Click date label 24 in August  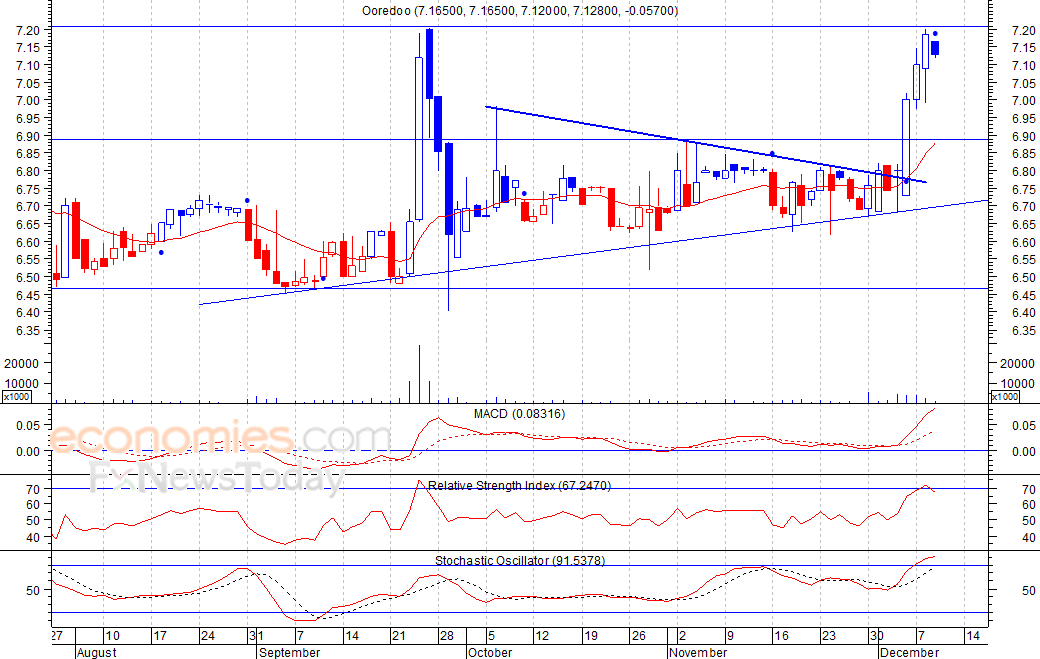pyautogui.click(x=208, y=635)
